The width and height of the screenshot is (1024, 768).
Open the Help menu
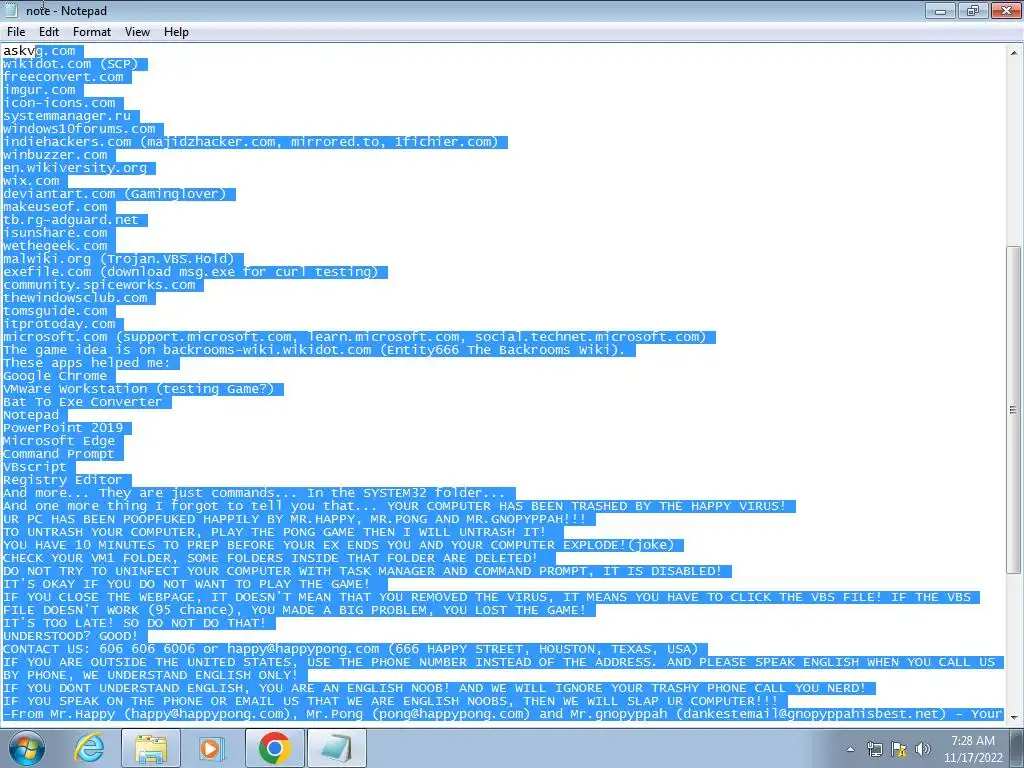pos(176,32)
